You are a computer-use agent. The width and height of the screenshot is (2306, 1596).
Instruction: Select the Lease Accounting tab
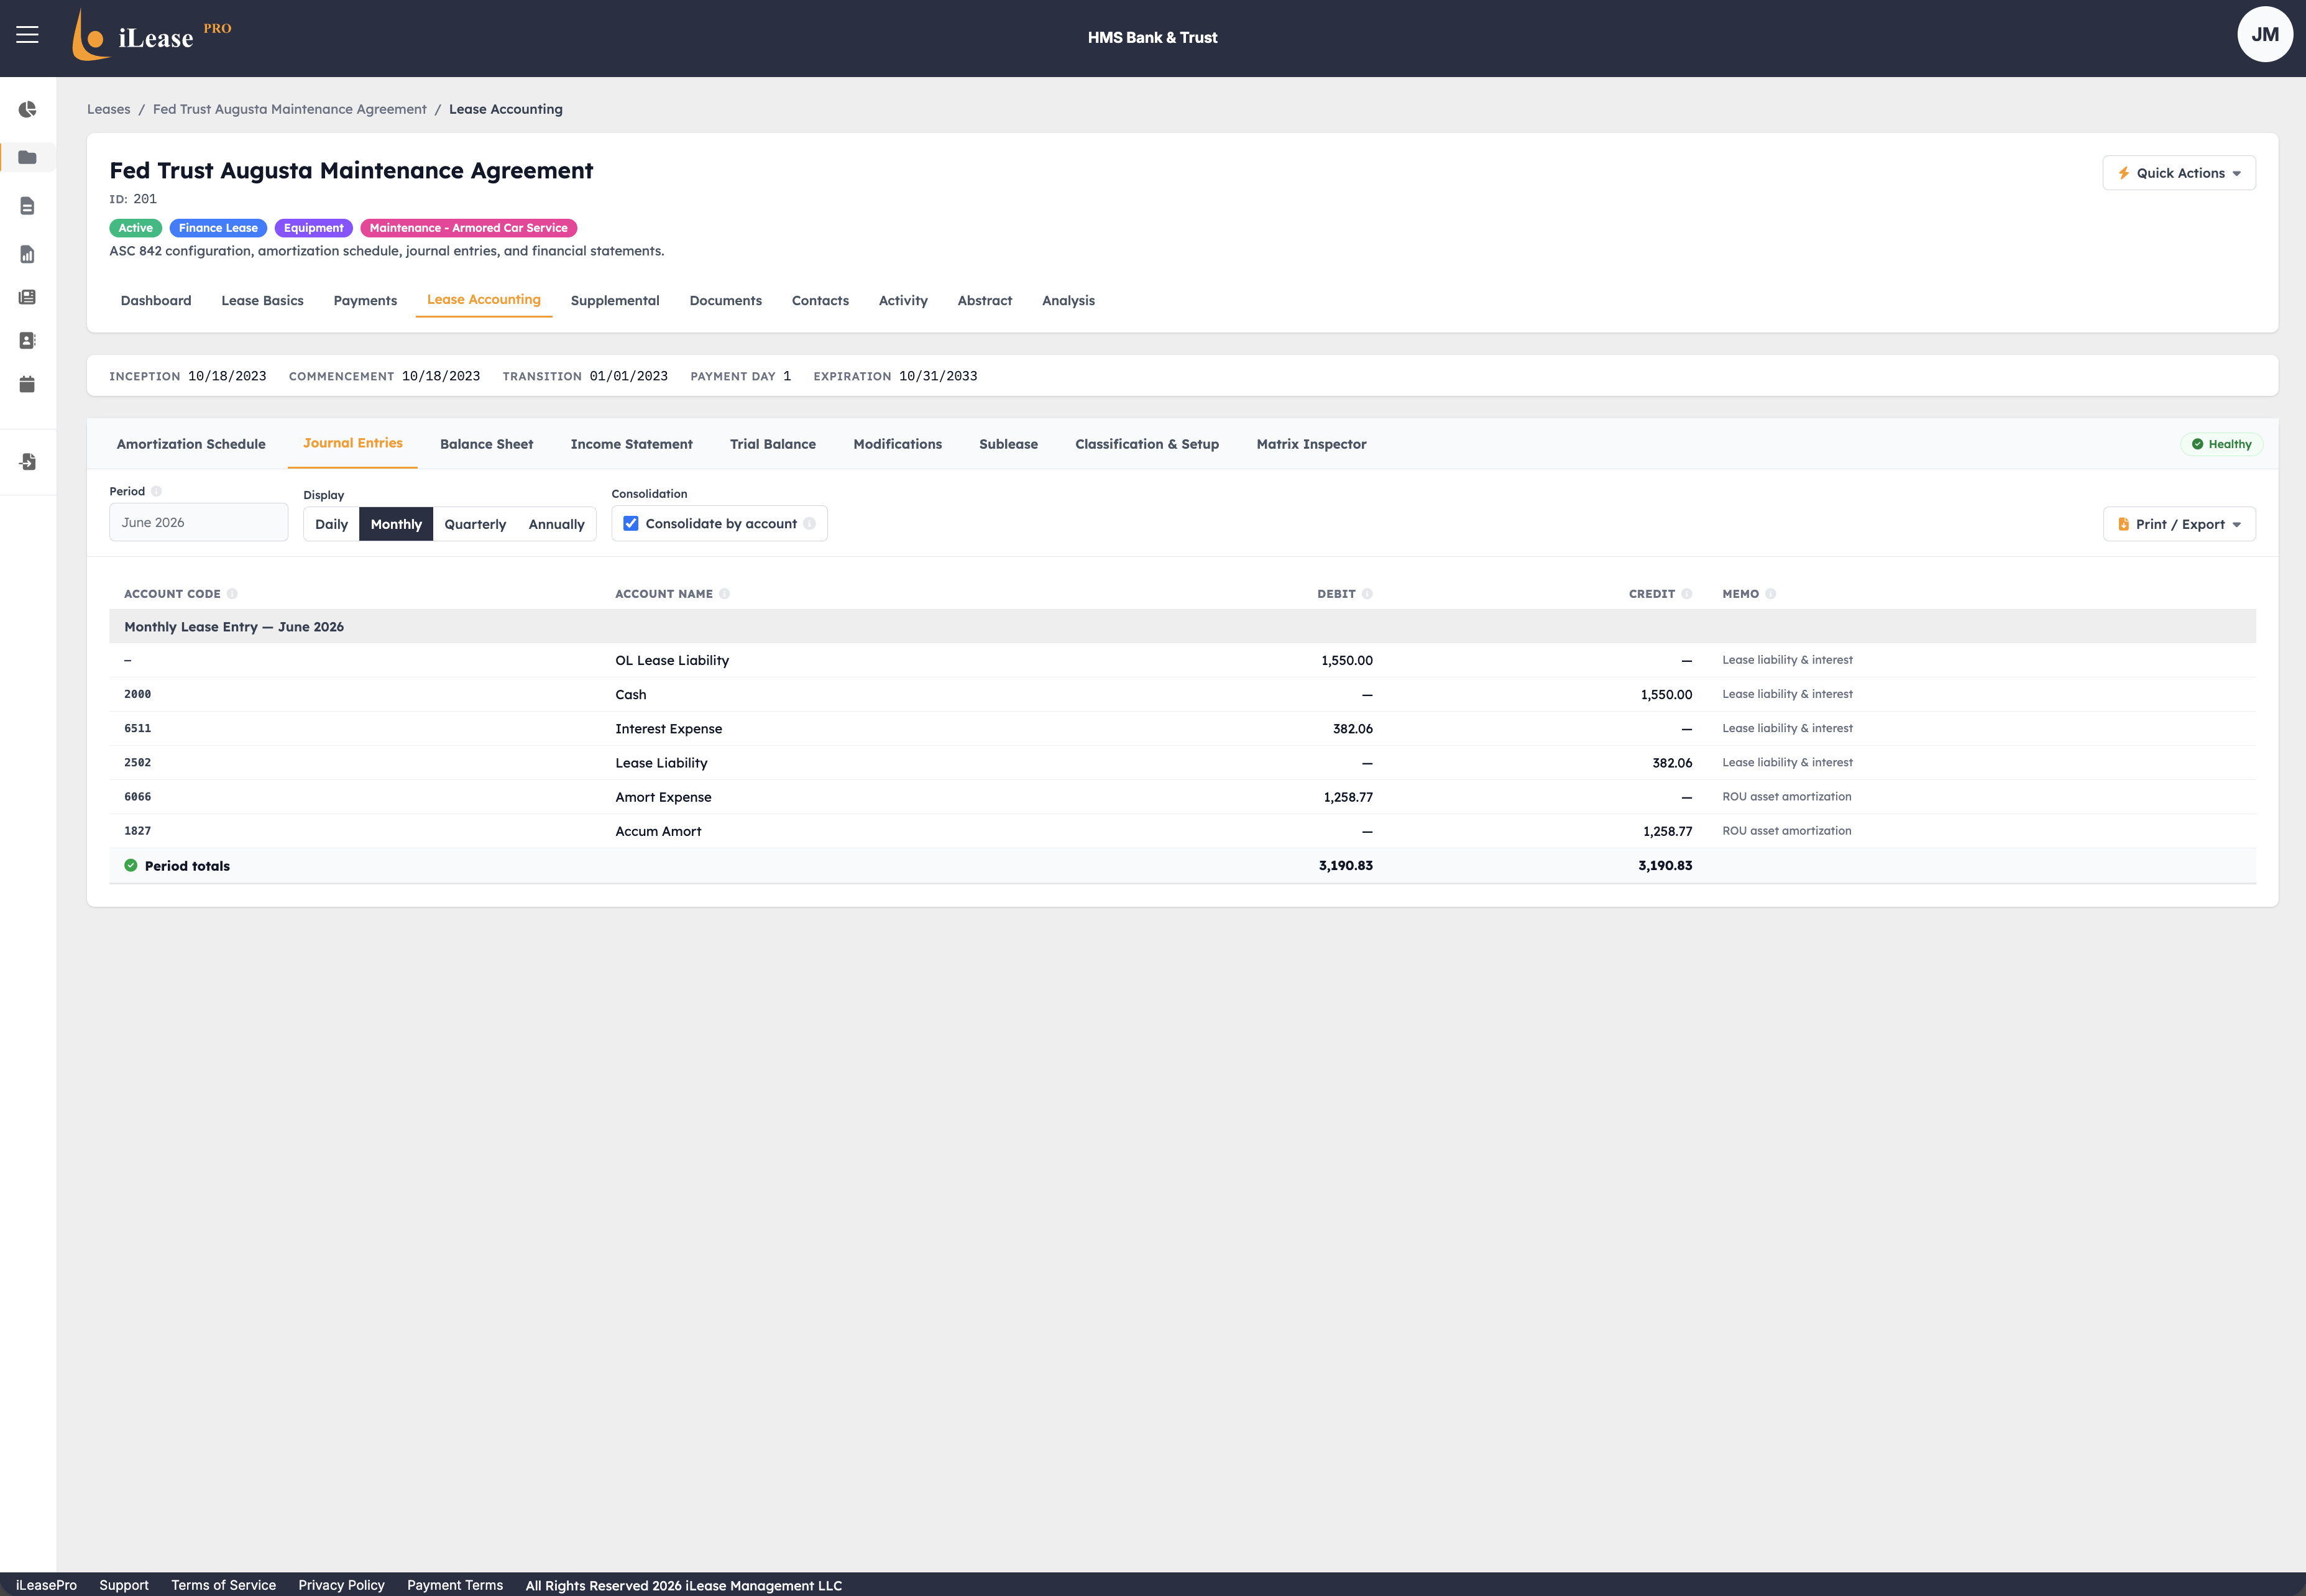(x=484, y=300)
